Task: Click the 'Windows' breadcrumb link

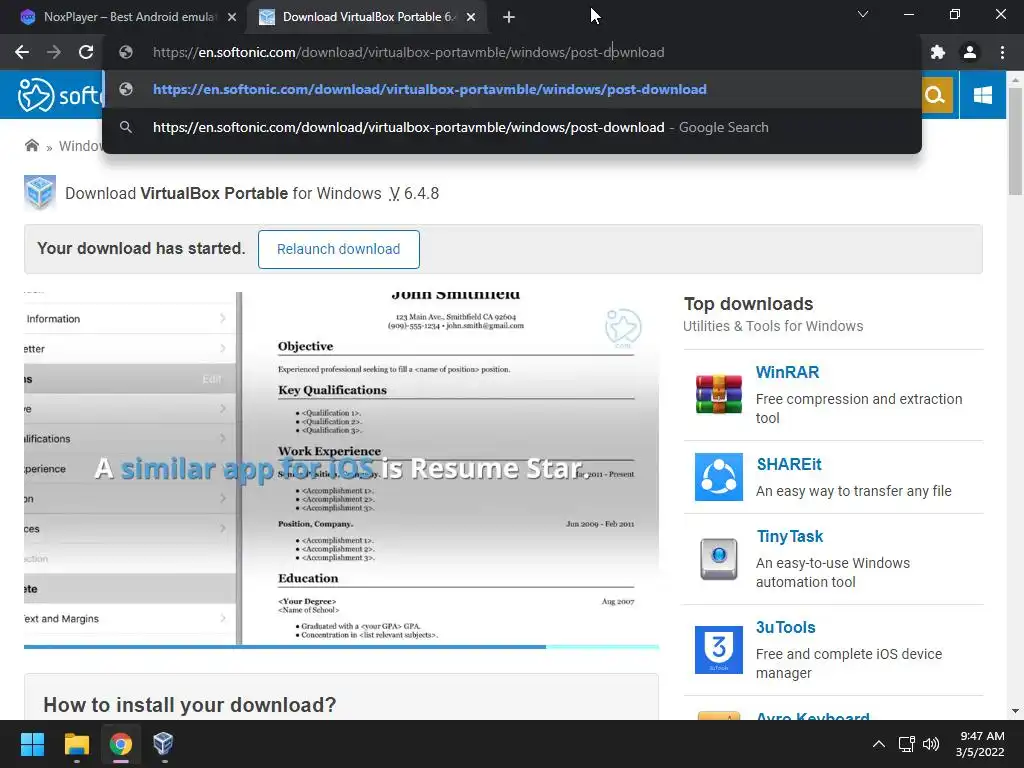Action: [x=81, y=146]
